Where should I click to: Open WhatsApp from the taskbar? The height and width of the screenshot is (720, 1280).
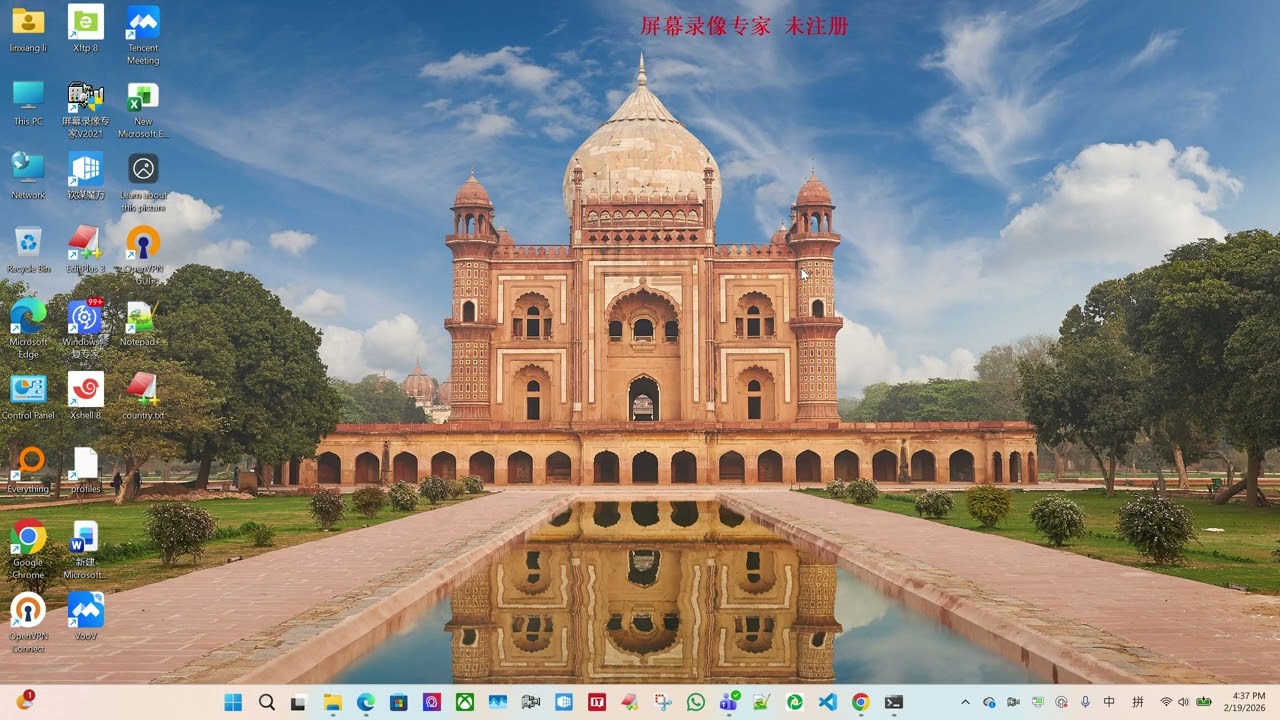tap(696, 702)
